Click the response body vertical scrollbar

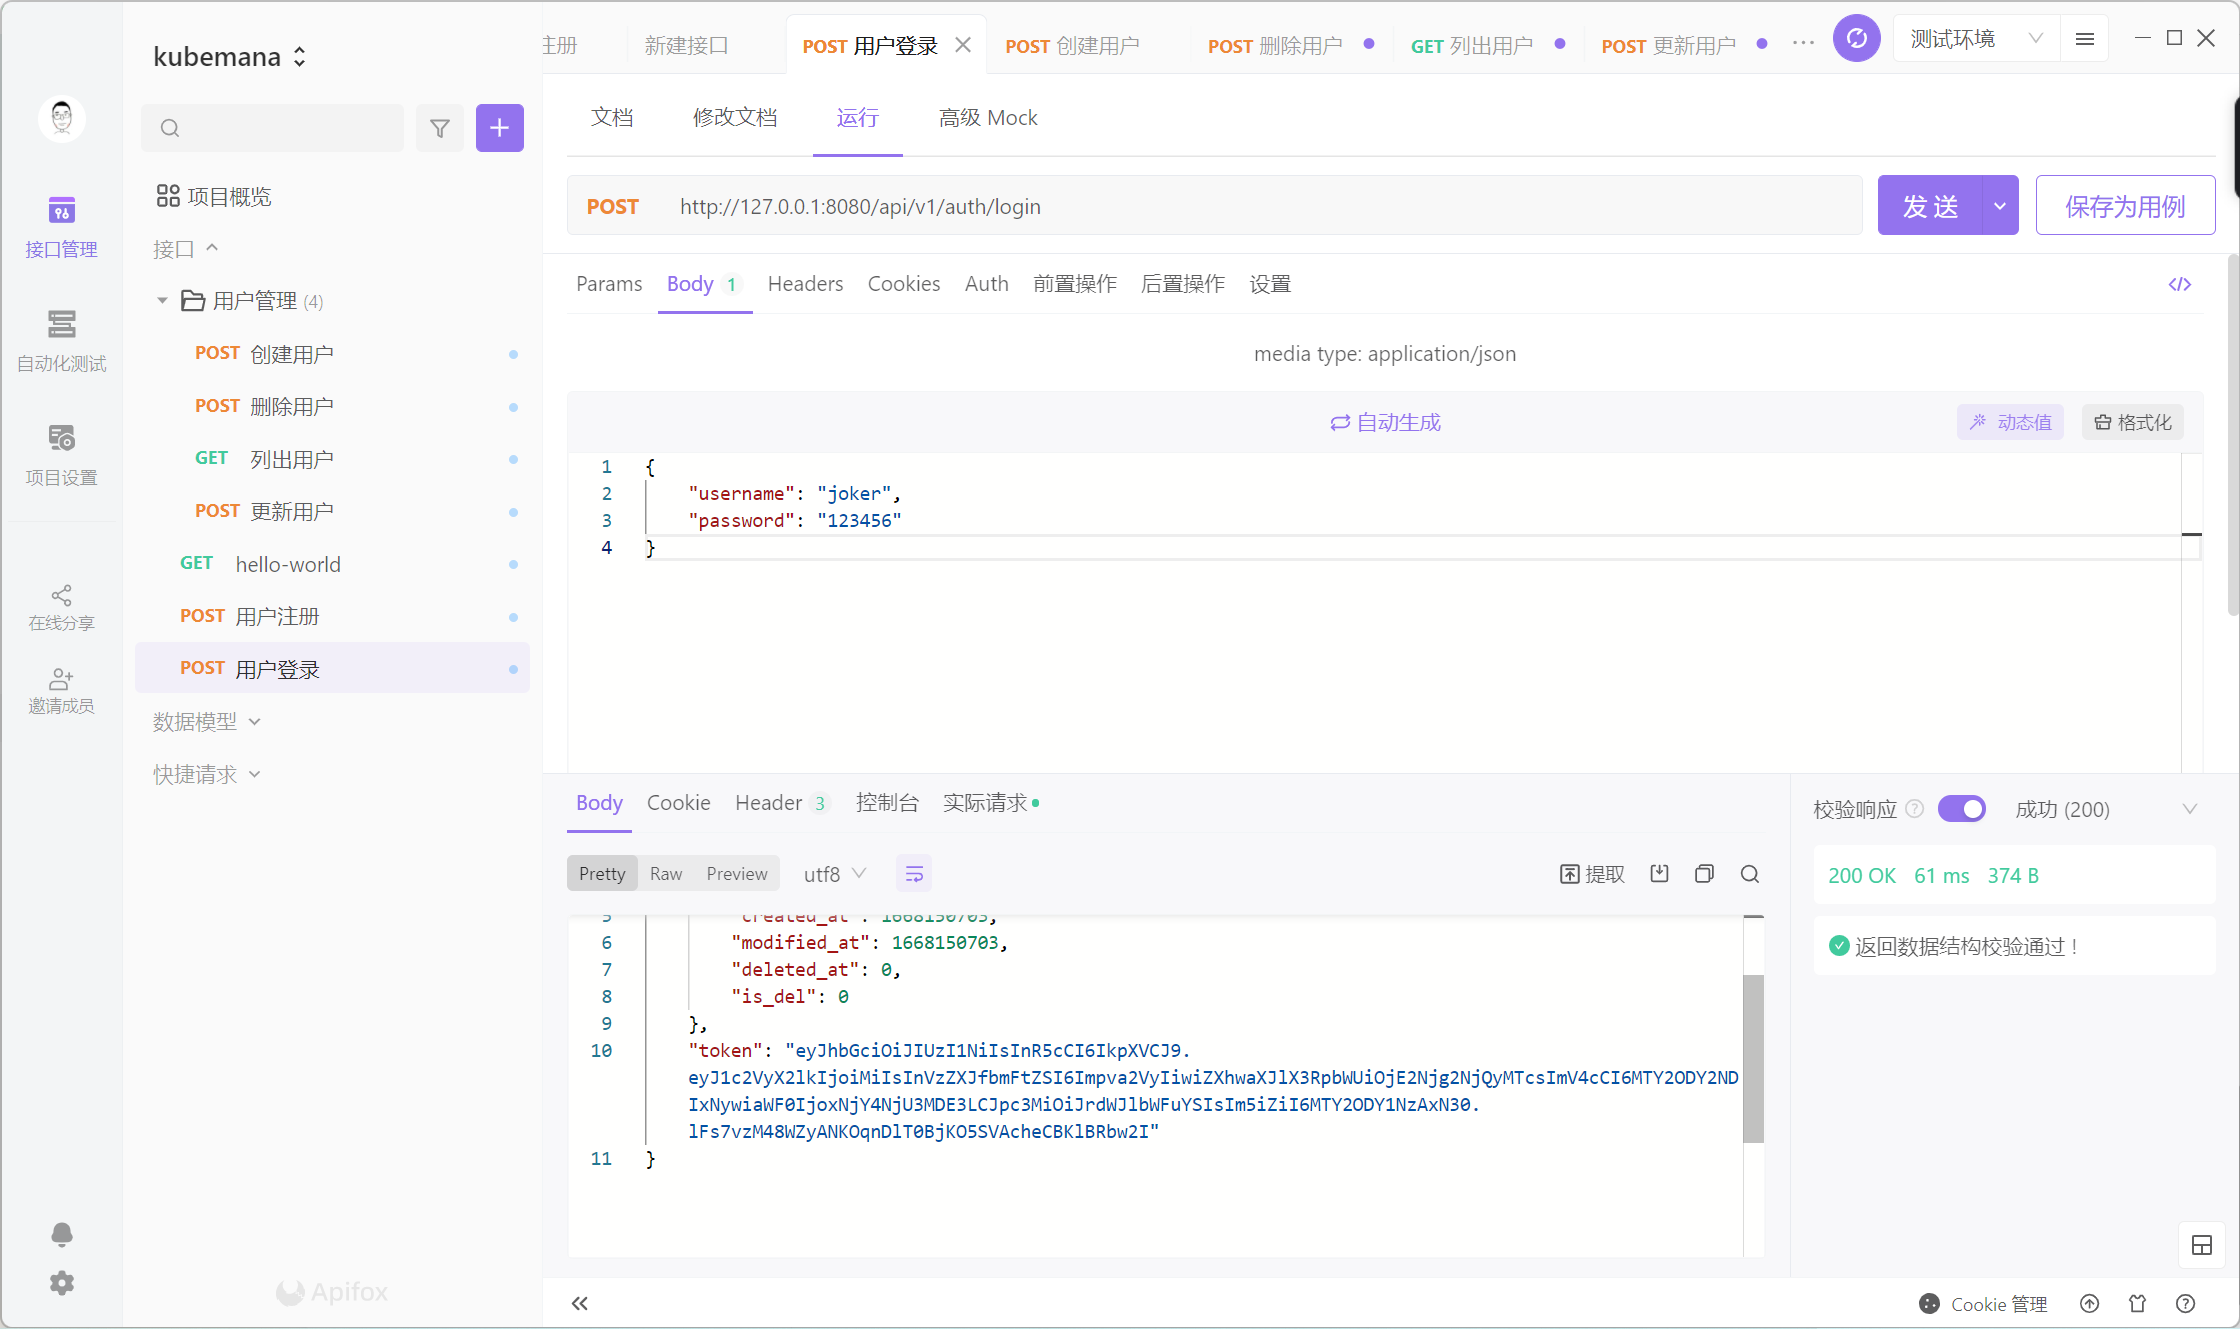pyautogui.click(x=1753, y=1058)
